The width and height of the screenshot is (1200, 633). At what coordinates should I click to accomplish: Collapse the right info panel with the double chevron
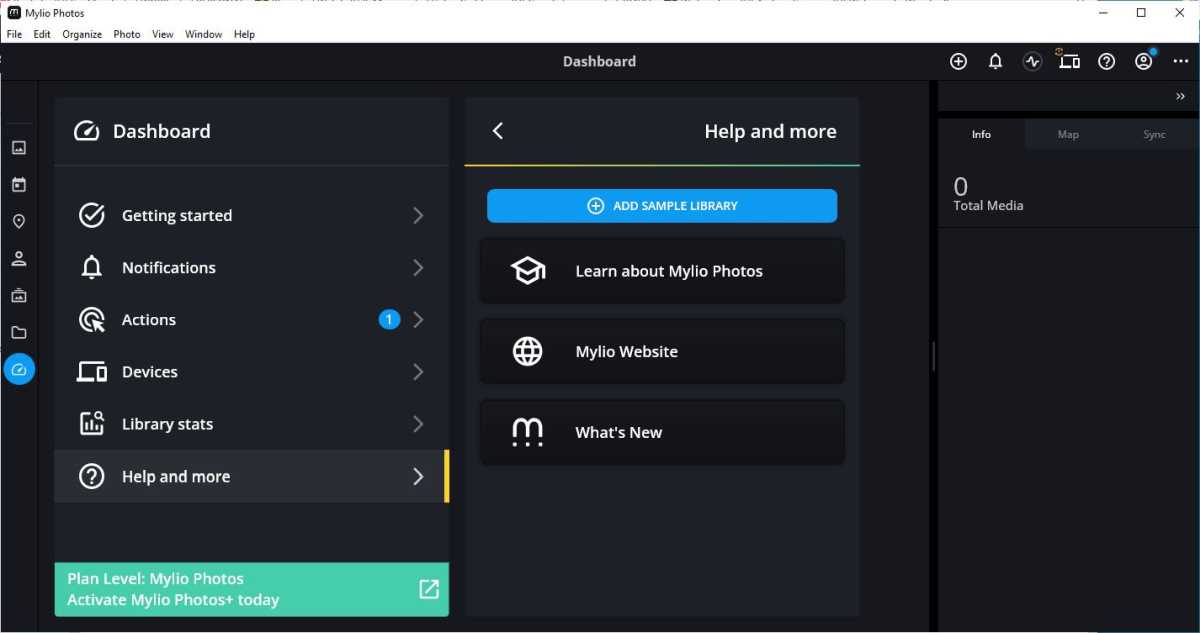[x=1180, y=97]
